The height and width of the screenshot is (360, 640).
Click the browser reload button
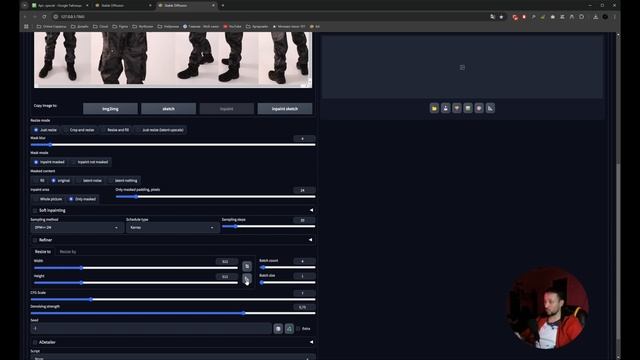coord(44,17)
